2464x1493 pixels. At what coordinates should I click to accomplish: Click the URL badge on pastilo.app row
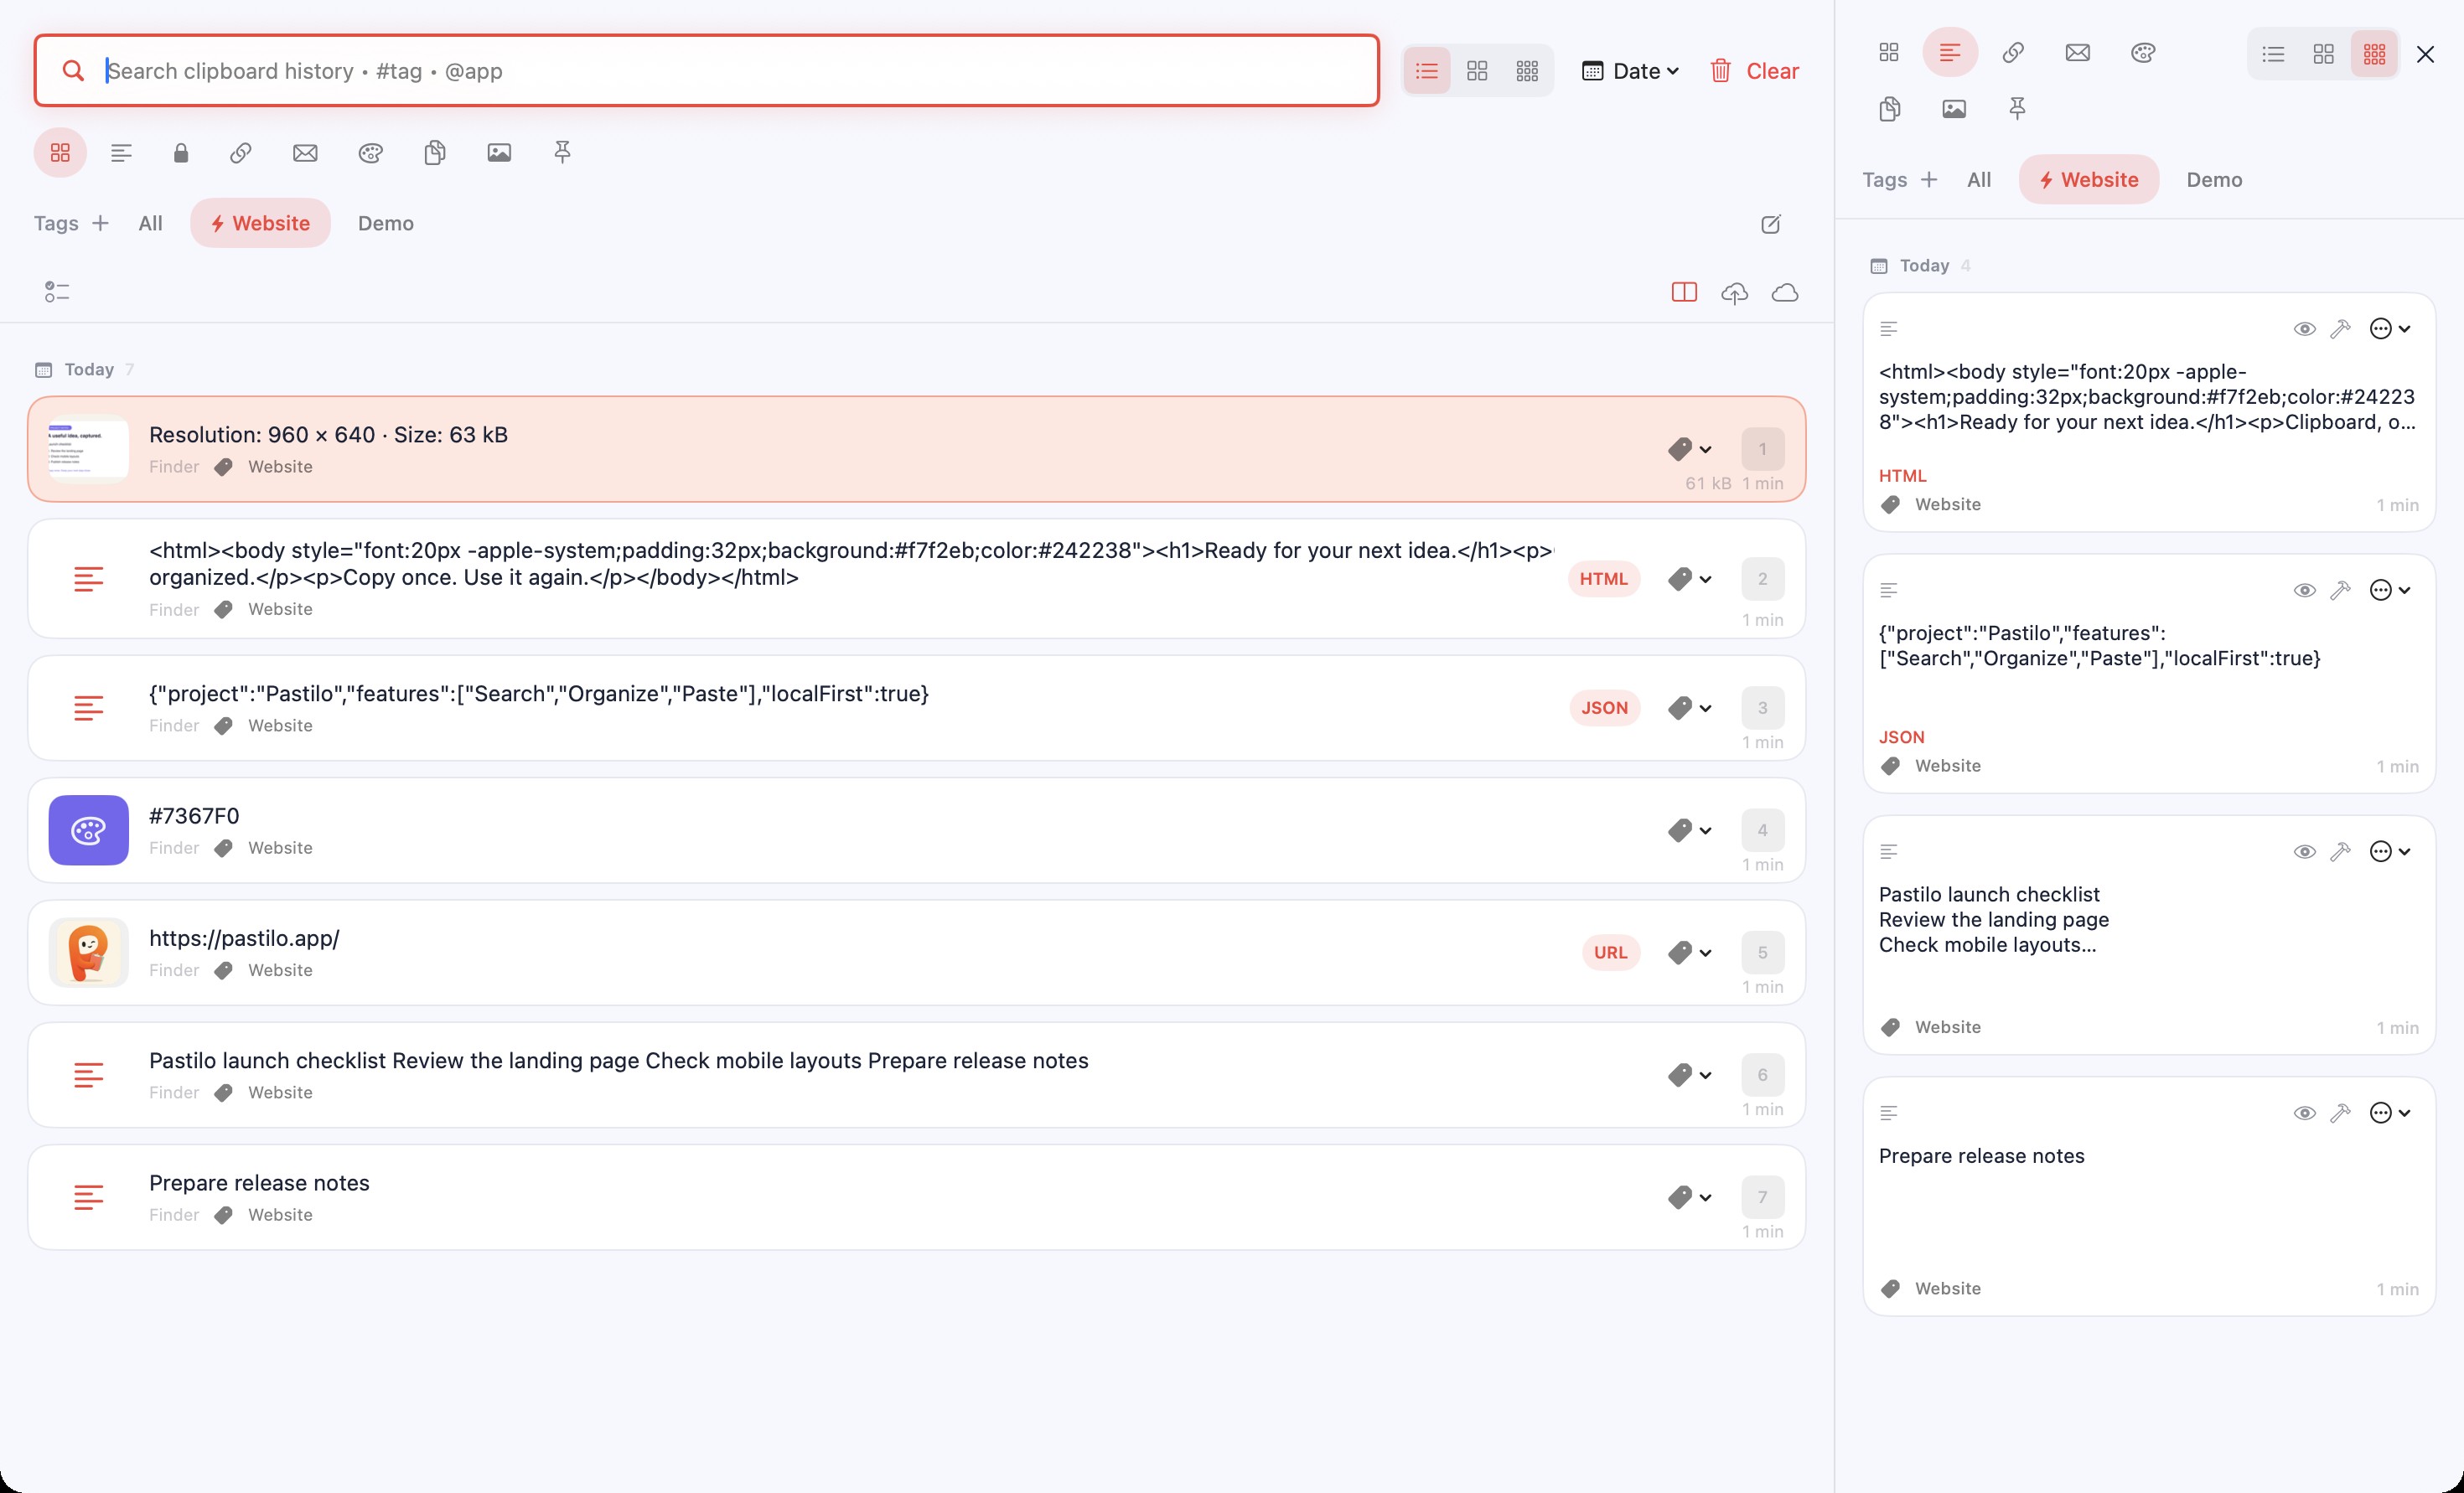[x=1610, y=953]
